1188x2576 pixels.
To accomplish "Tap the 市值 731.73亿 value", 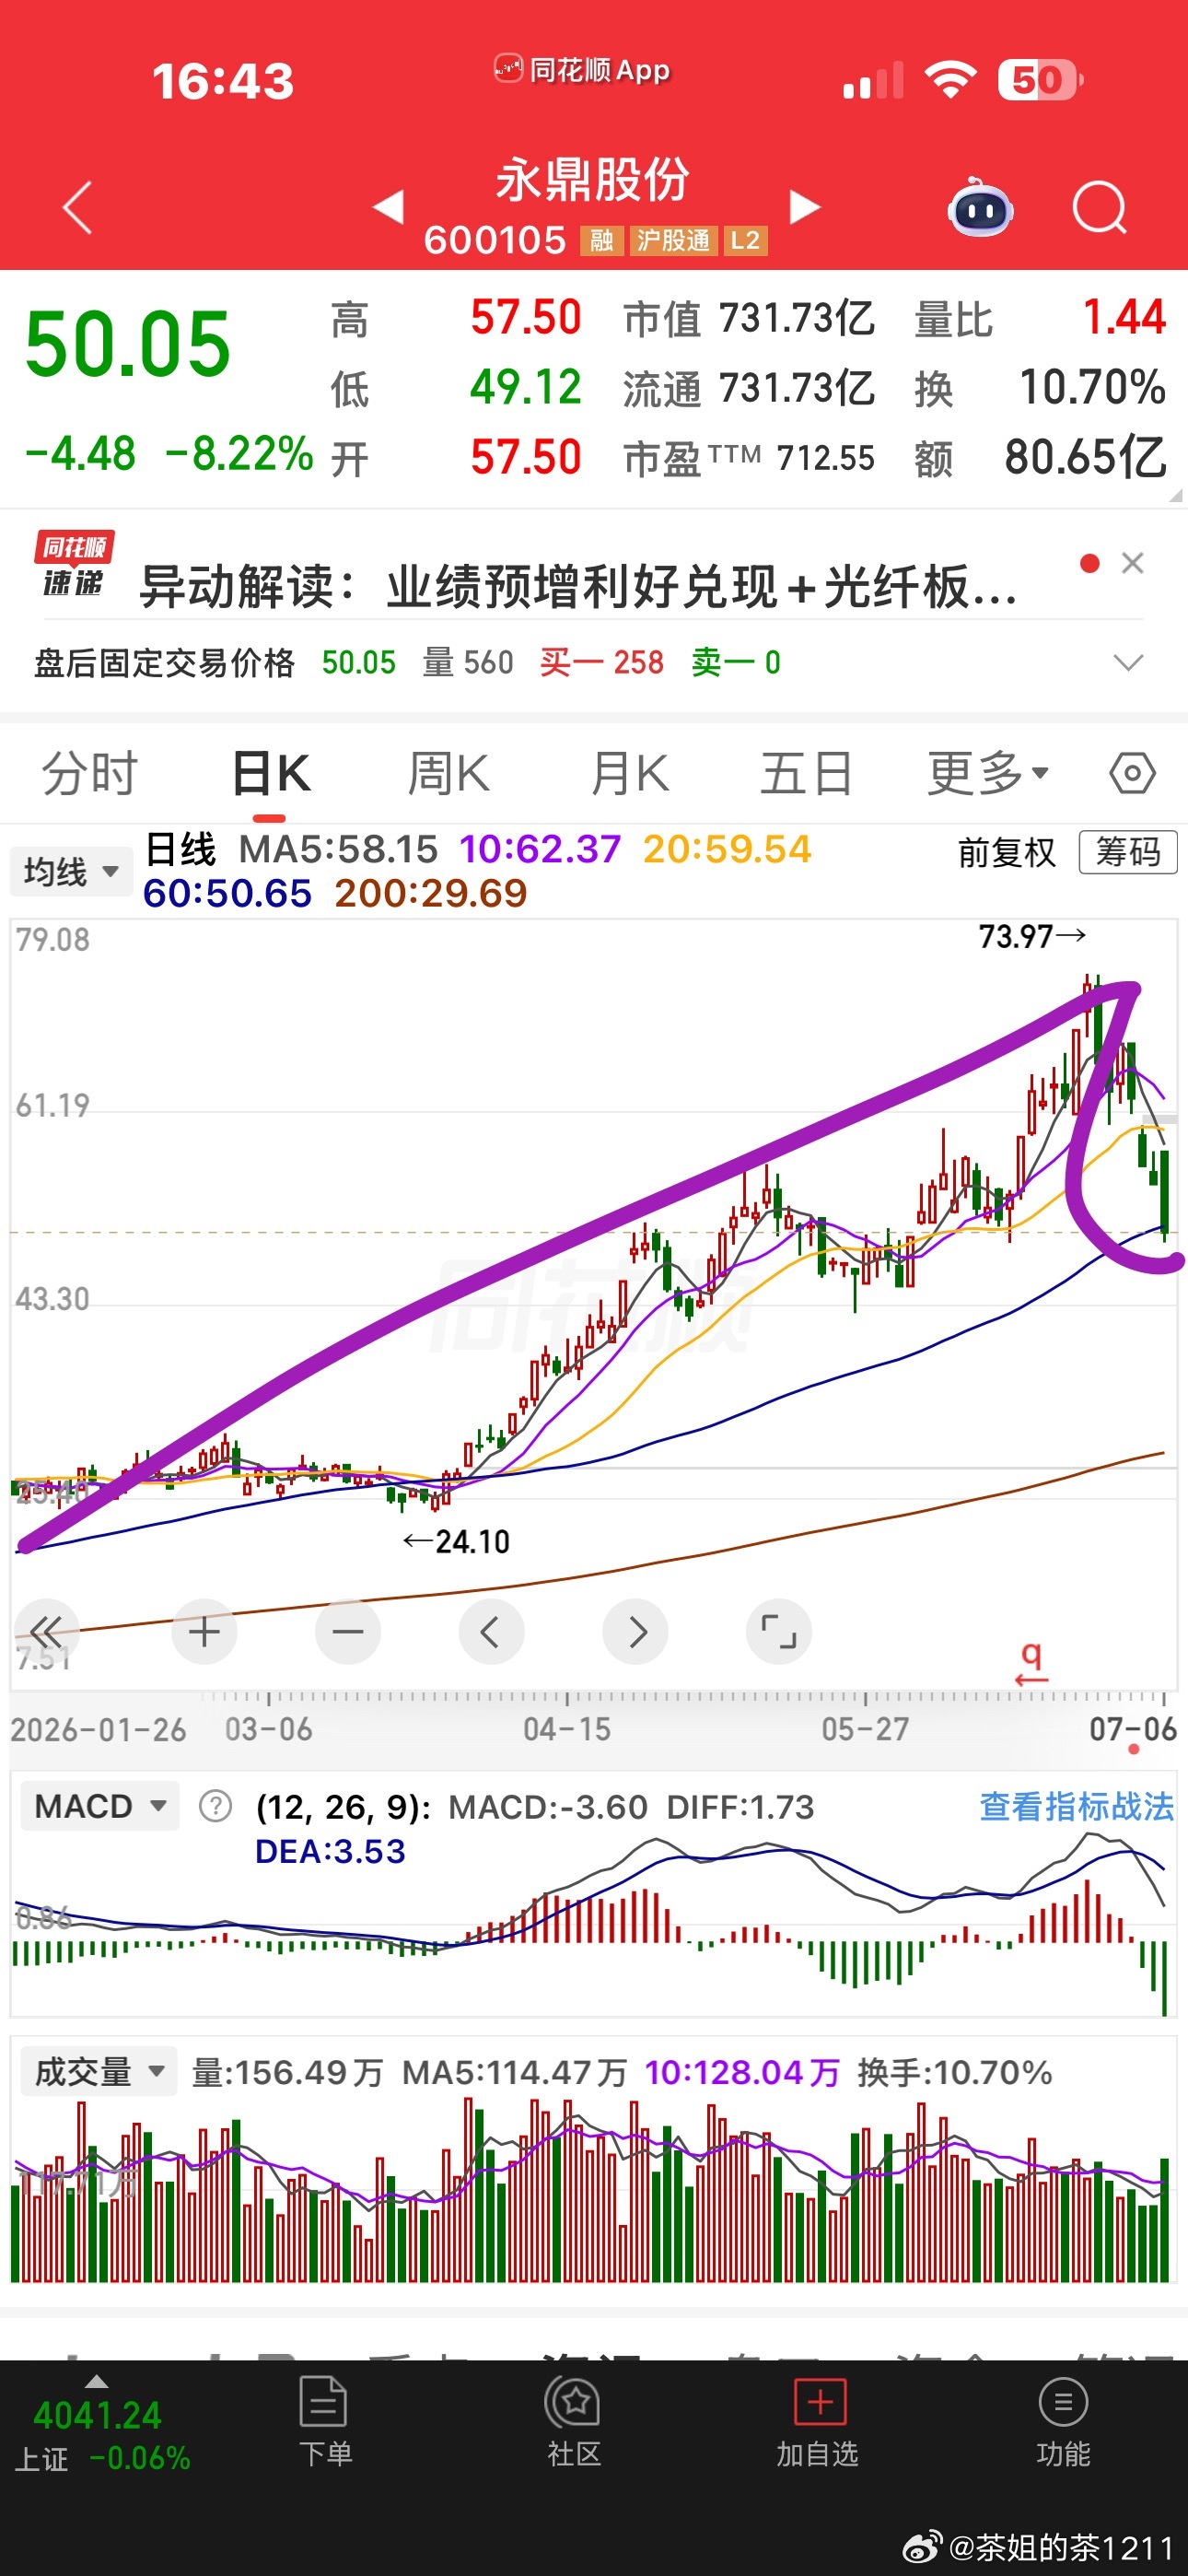I will [x=797, y=318].
